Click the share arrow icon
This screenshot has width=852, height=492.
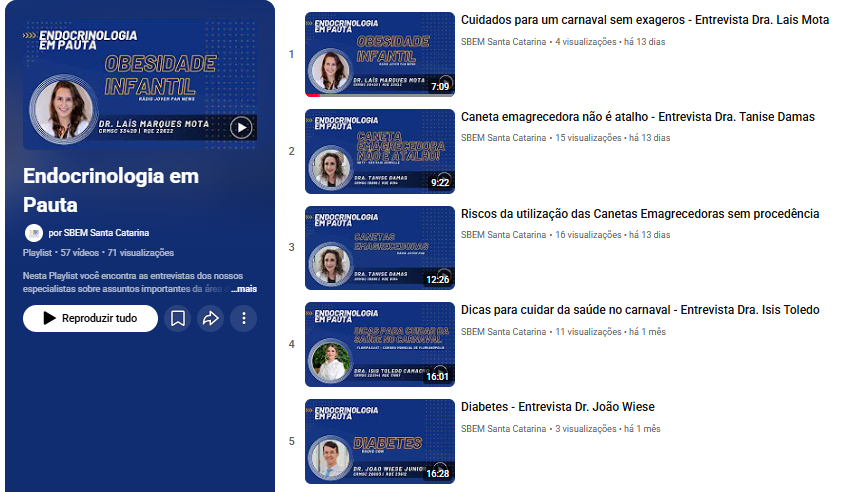click(x=211, y=318)
